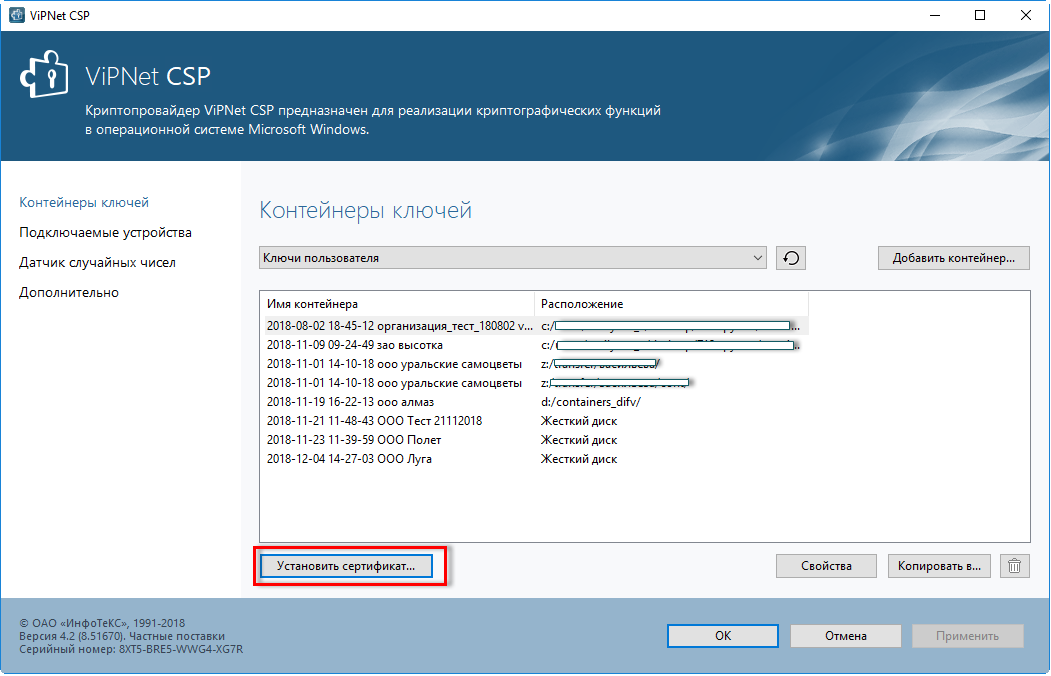This screenshot has height=676, width=1051.
Task: Click Установить сертификат button
Action: point(346,566)
